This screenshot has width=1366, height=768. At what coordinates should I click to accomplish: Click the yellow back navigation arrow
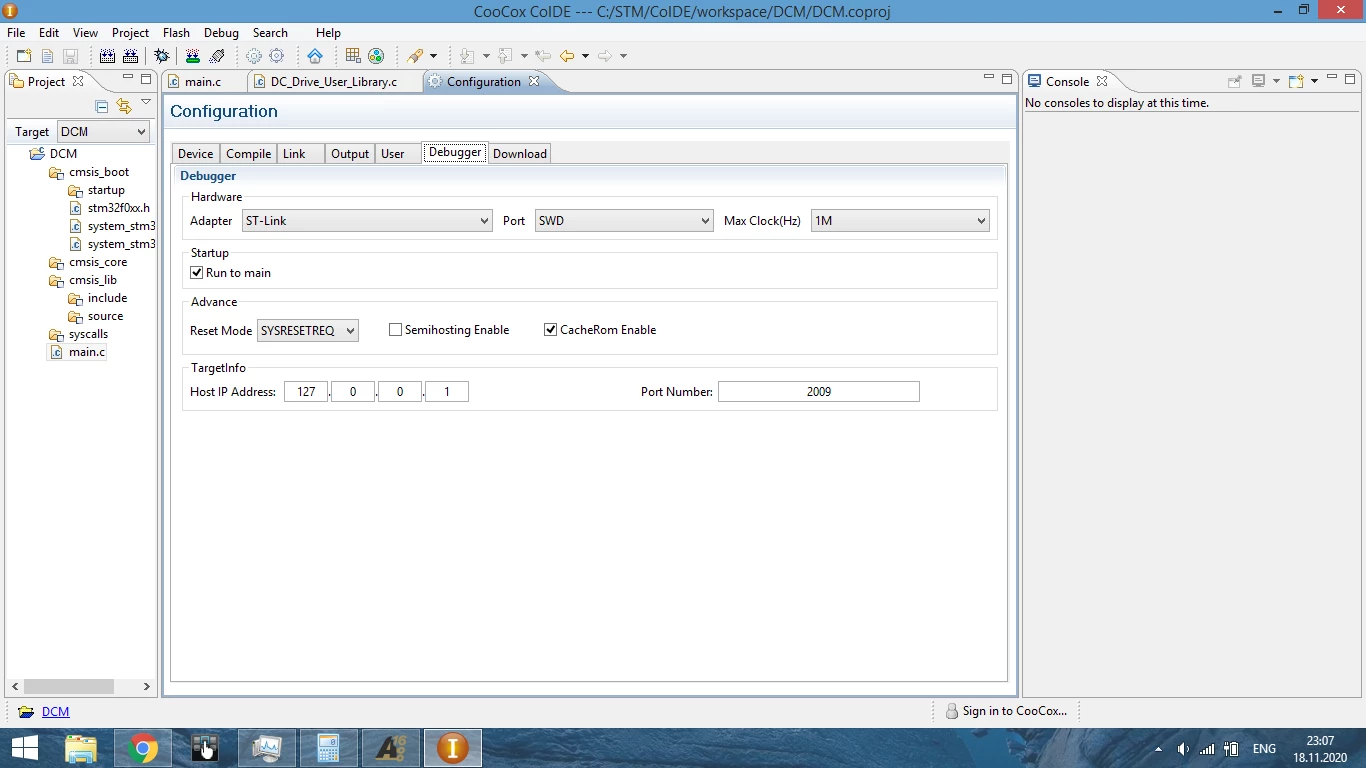coord(567,56)
